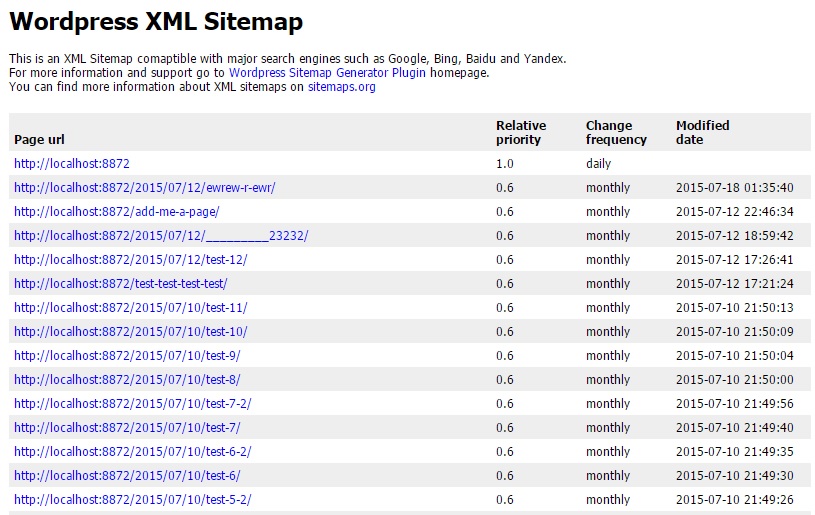
Task: Open the ewrew-r-ewr post link
Action: (144, 188)
